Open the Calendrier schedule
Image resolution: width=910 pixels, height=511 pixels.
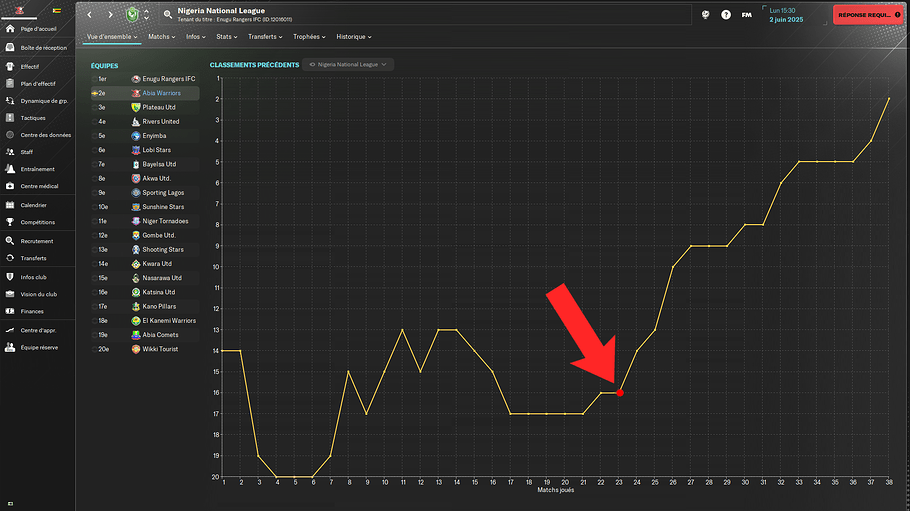[33, 205]
